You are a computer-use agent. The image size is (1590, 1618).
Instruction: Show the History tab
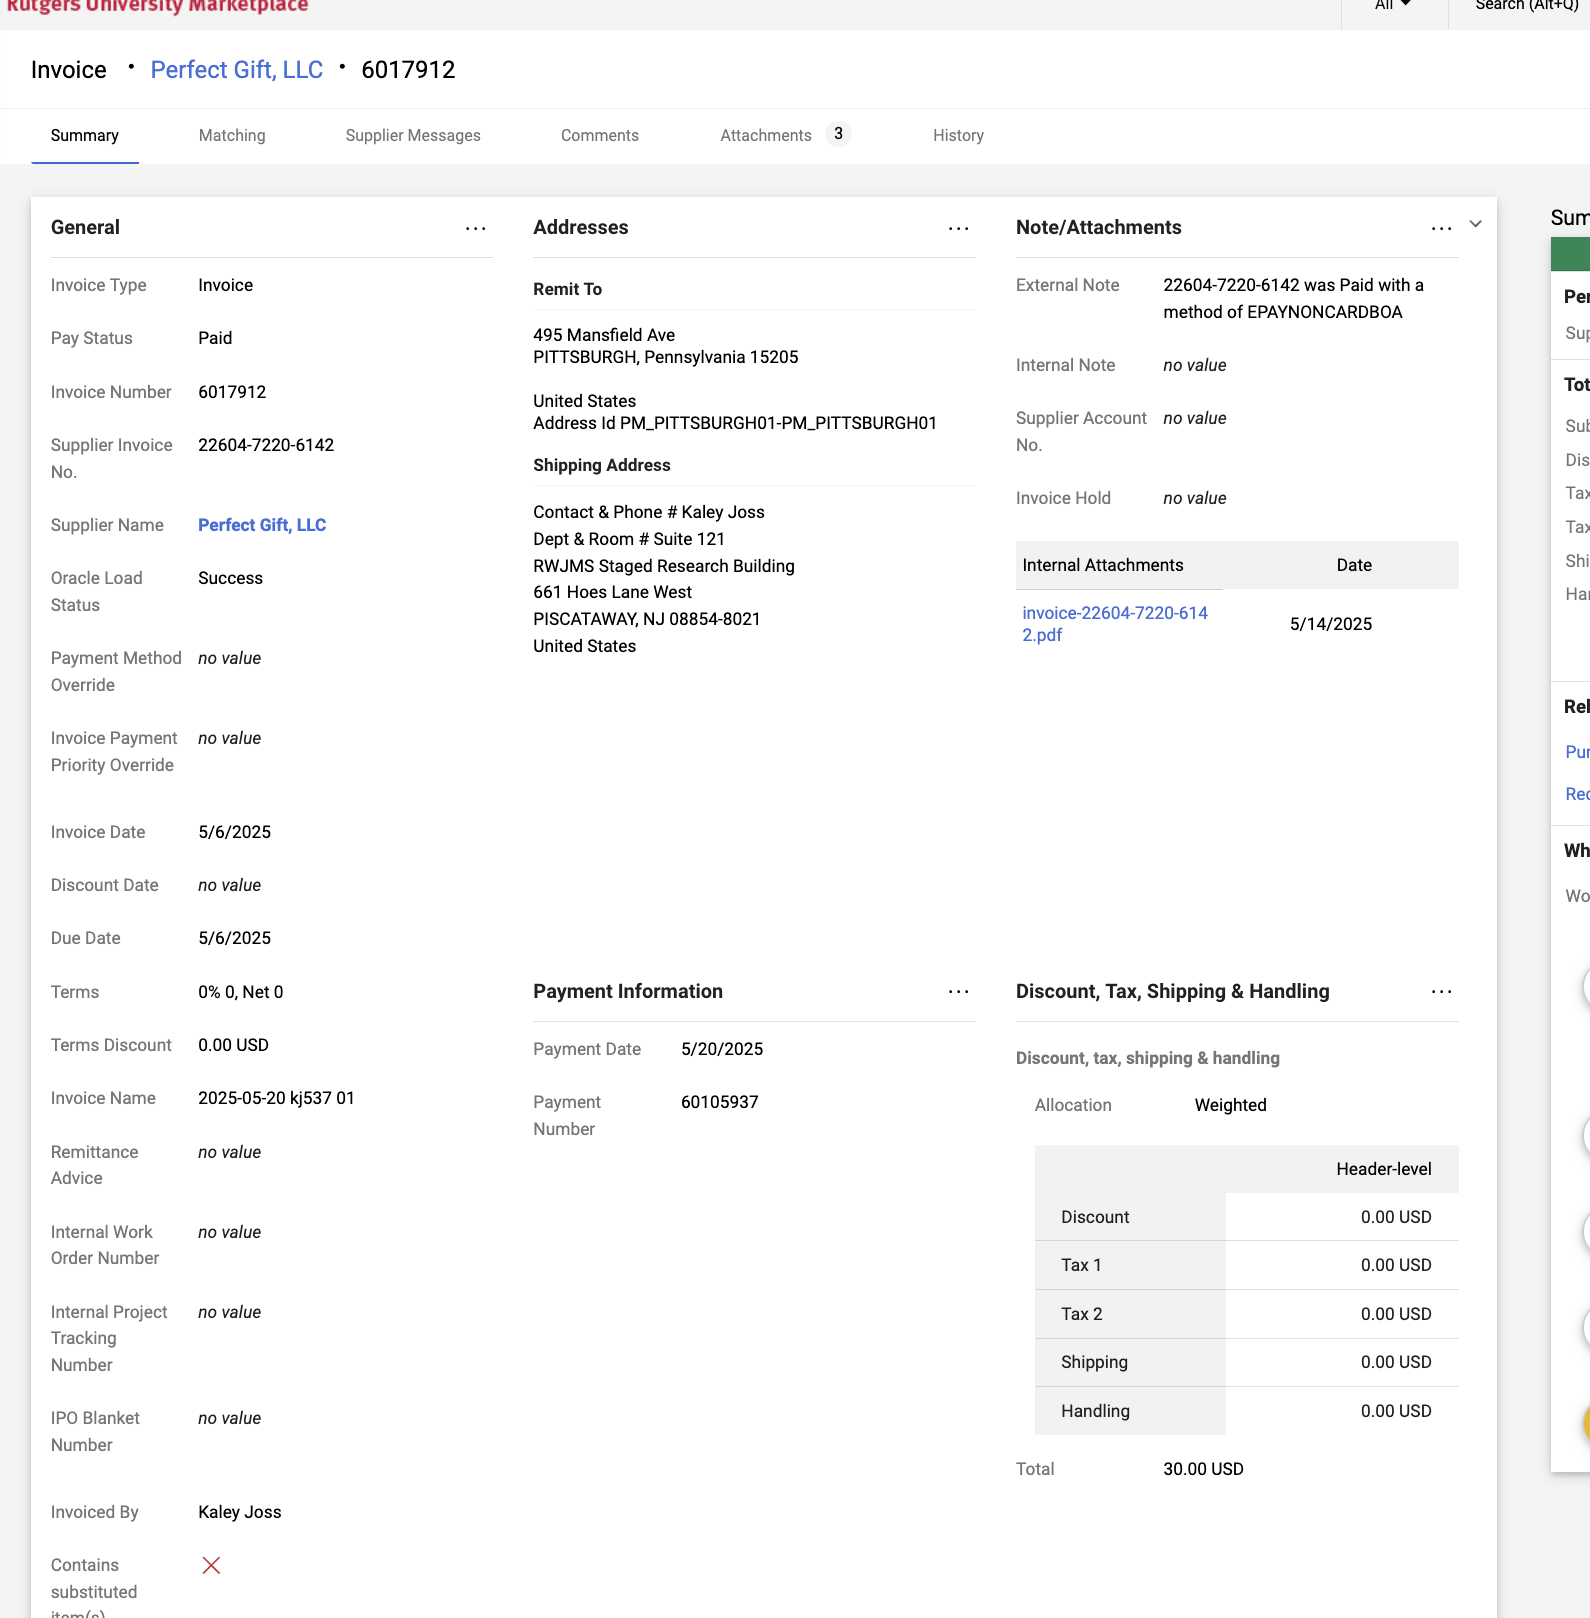tap(958, 136)
